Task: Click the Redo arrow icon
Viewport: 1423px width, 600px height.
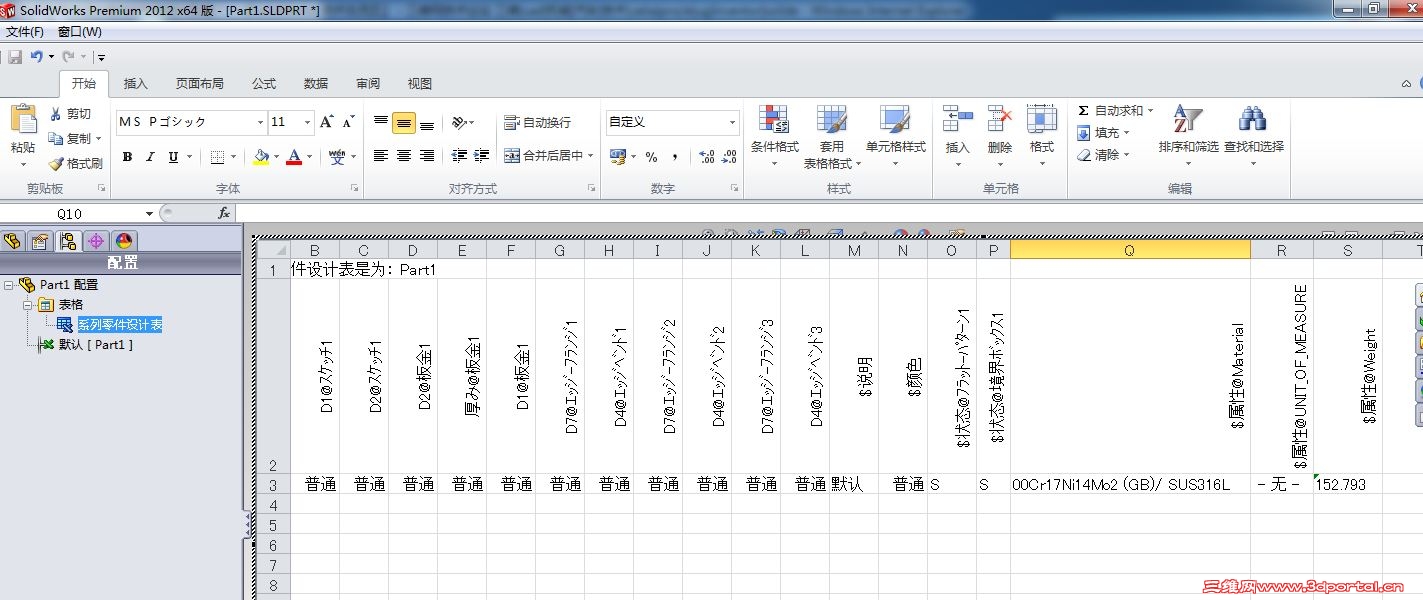Action: (x=68, y=57)
